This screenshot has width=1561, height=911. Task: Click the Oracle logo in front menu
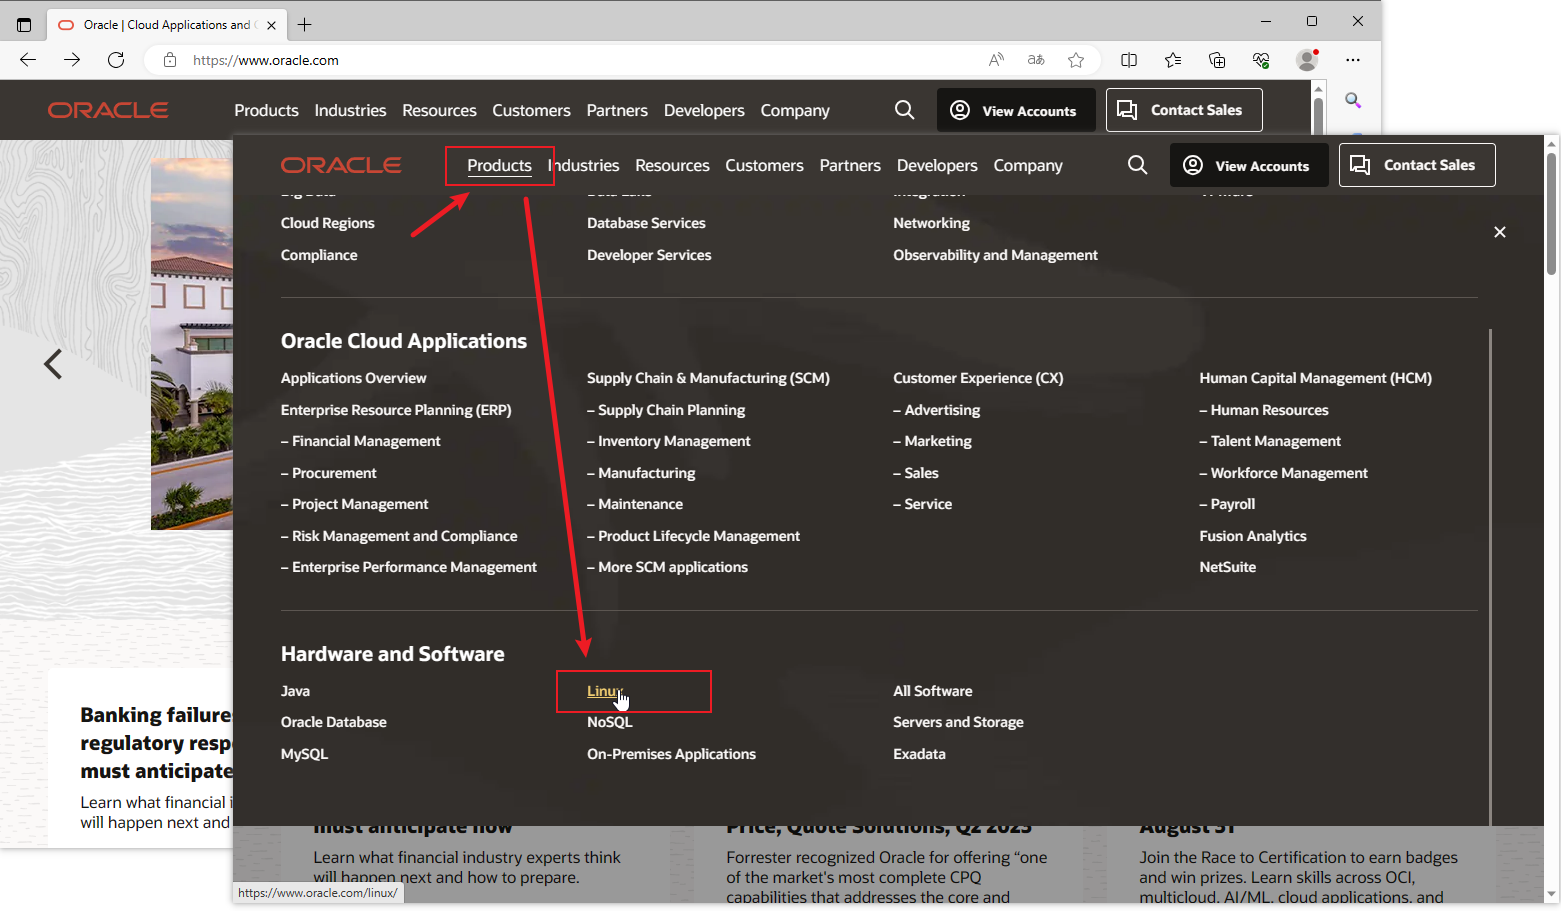[341, 165]
